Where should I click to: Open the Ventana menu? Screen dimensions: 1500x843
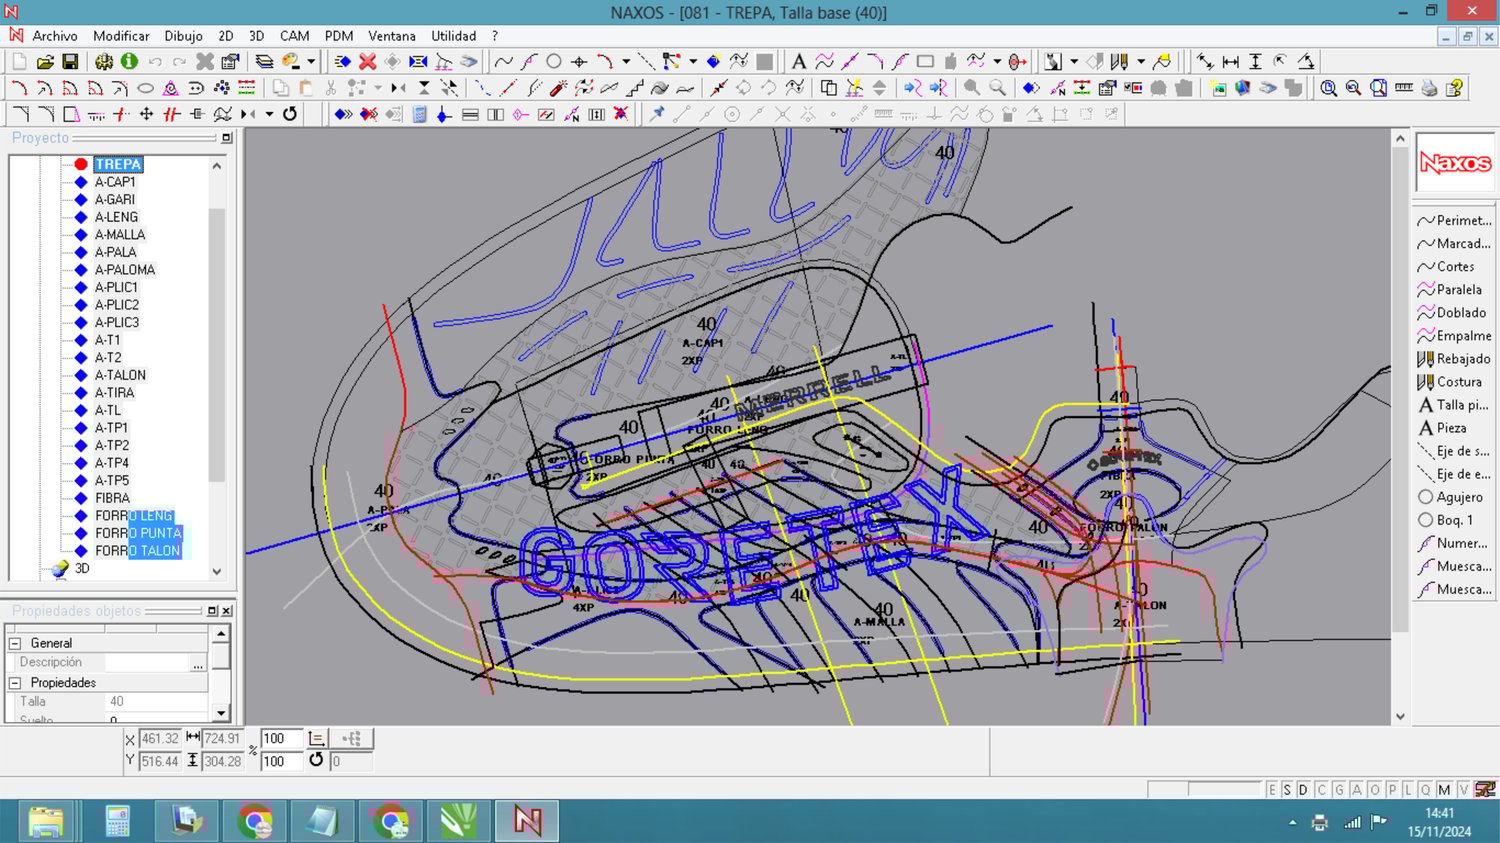392,36
